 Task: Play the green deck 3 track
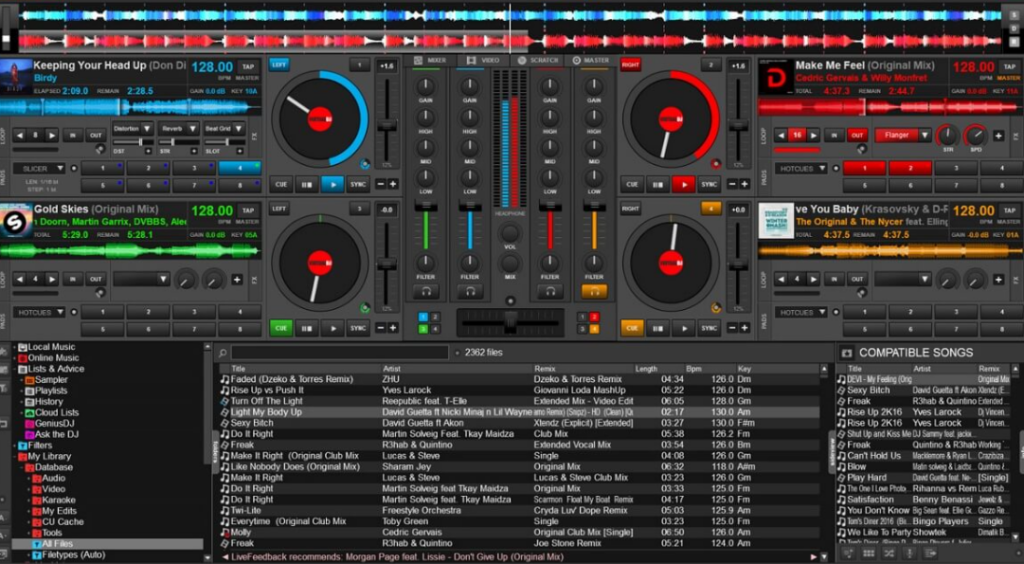point(332,328)
